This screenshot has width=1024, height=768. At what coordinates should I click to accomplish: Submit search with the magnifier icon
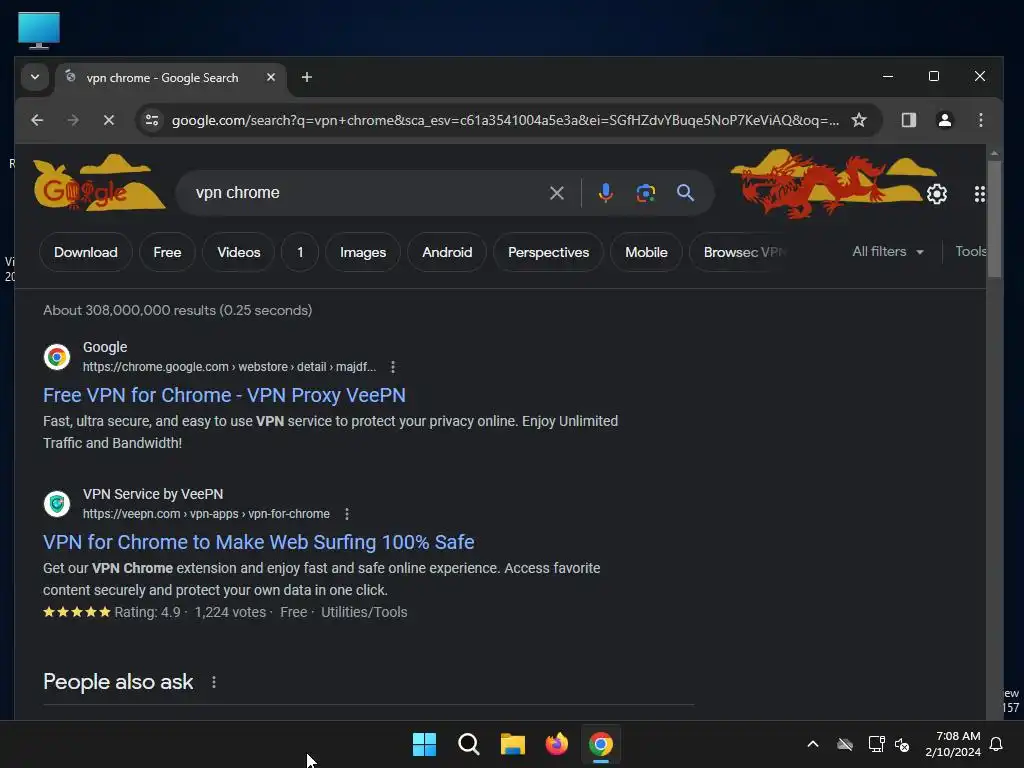pyautogui.click(x=685, y=193)
